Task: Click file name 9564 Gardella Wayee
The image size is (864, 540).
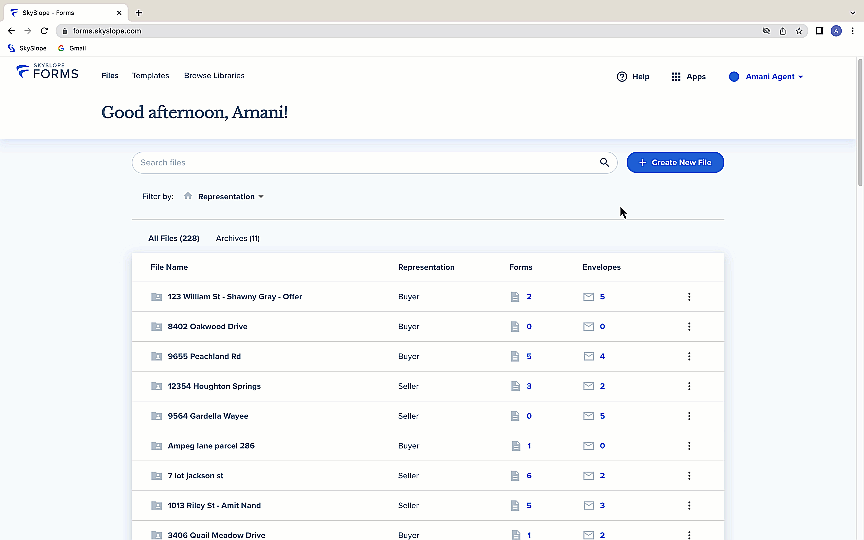Action: (208, 416)
